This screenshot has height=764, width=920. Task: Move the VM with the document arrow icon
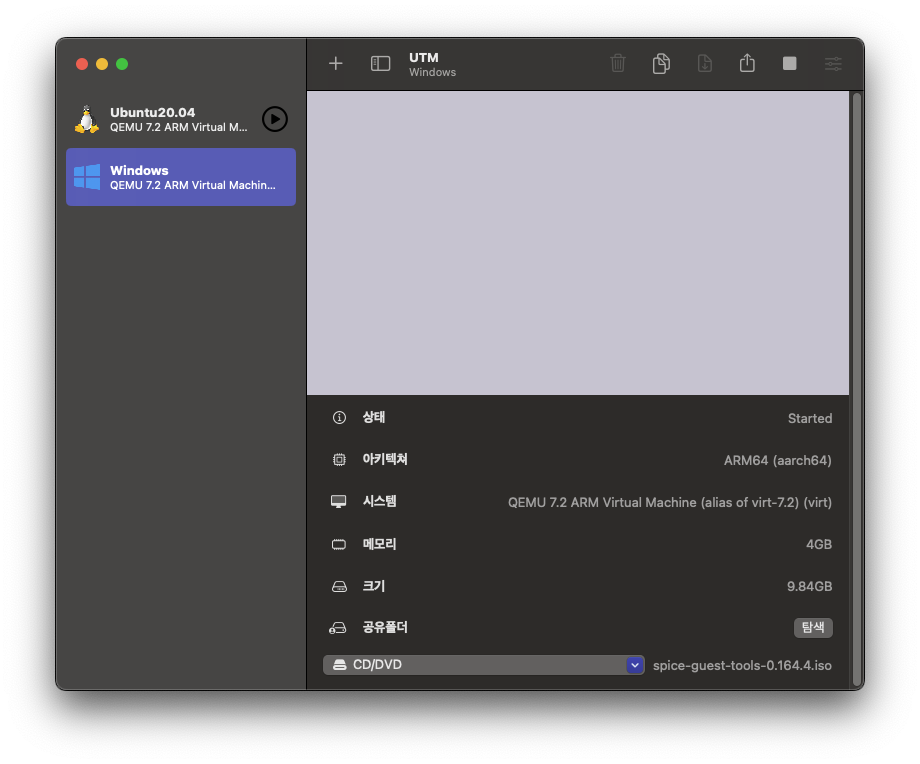[705, 63]
